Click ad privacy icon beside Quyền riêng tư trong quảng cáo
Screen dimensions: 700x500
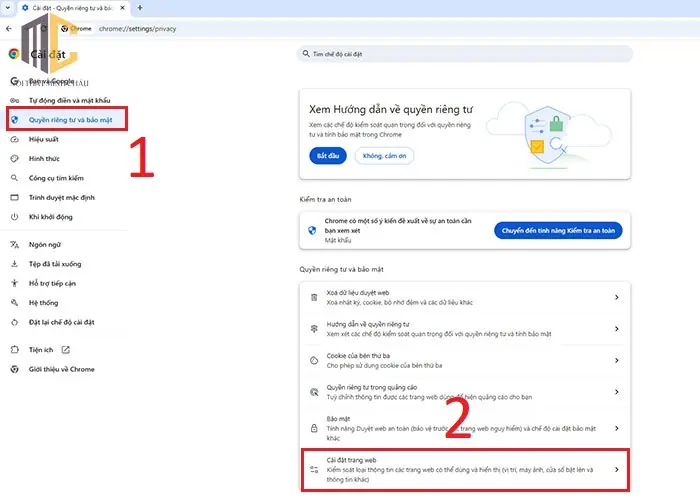click(314, 392)
